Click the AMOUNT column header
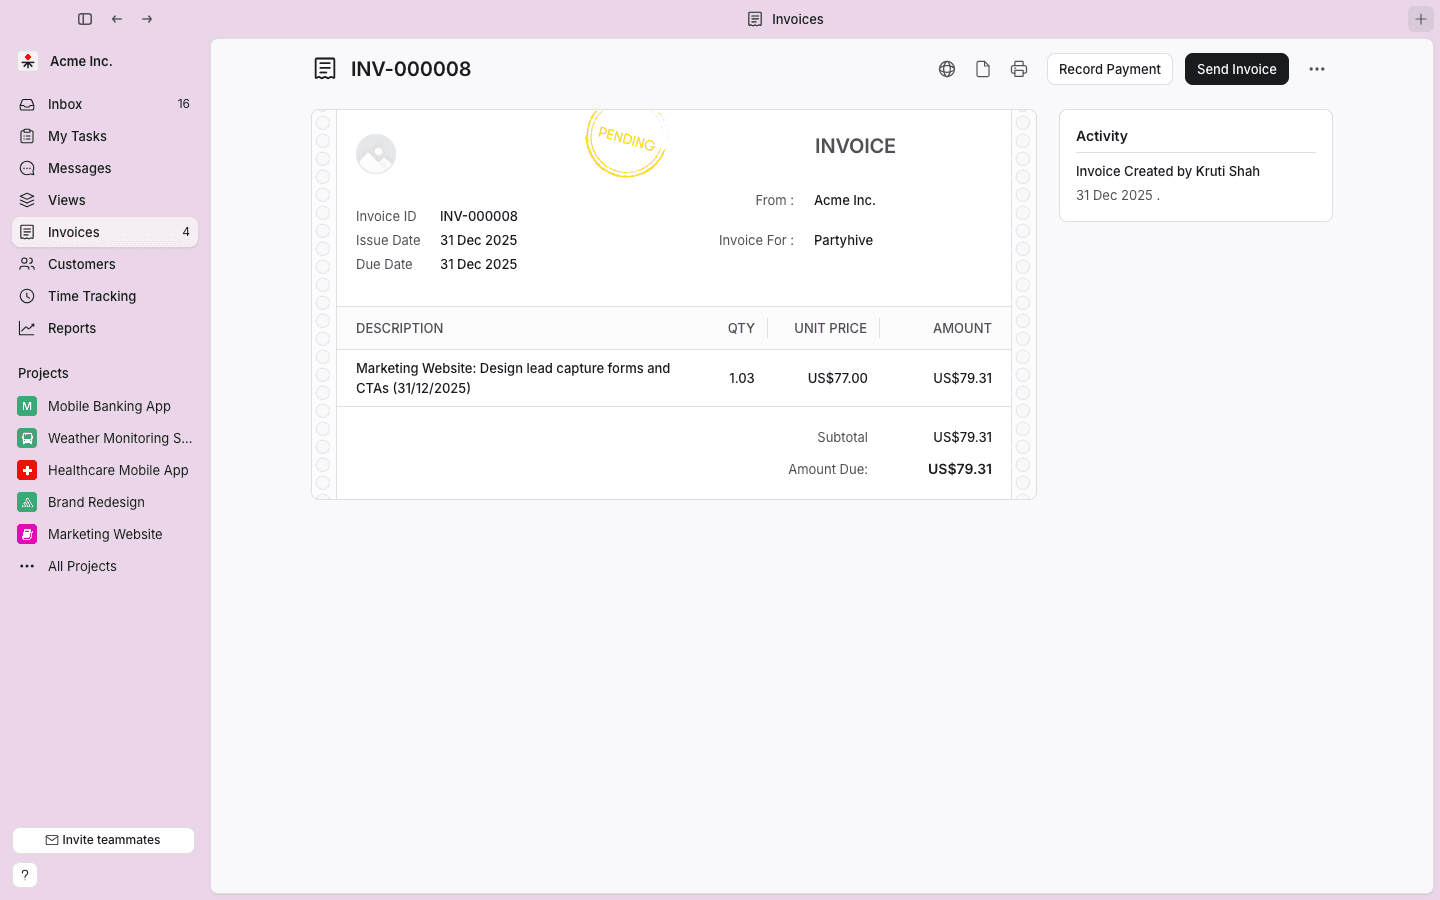The height and width of the screenshot is (900, 1440). point(962,328)
